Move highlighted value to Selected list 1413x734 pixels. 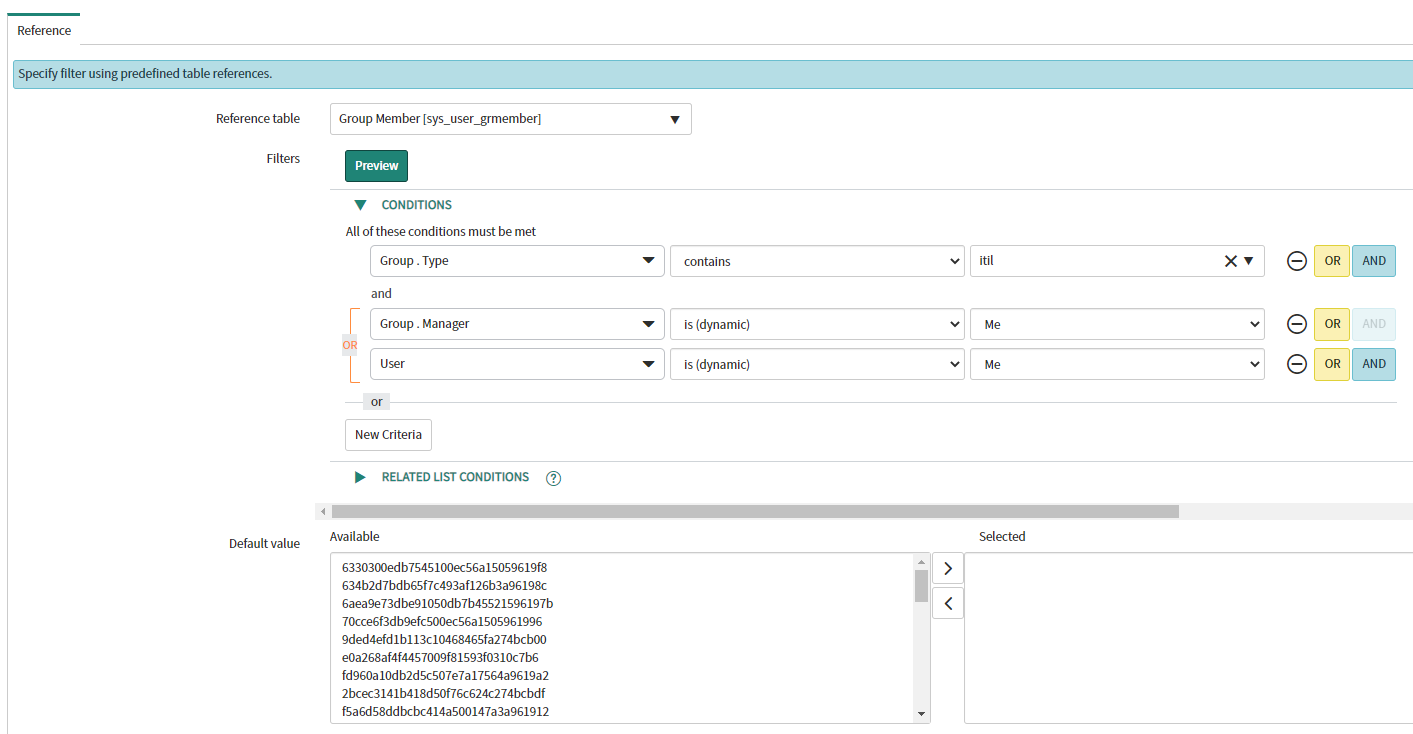click(947, 568)
